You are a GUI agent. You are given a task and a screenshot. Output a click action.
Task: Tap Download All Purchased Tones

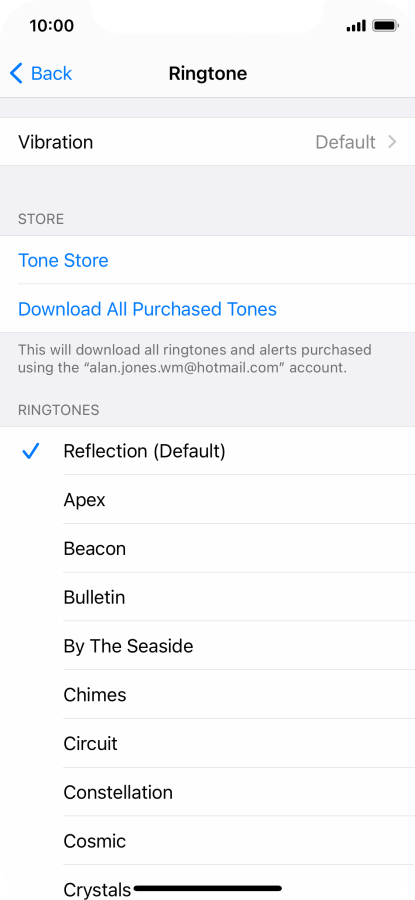point(207,309)
